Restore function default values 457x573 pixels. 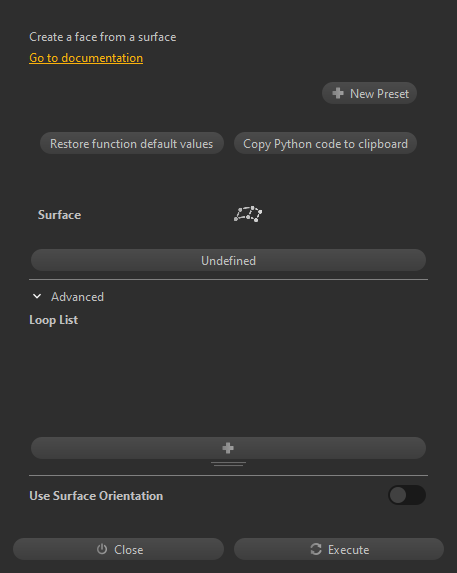tap(132, 143)
